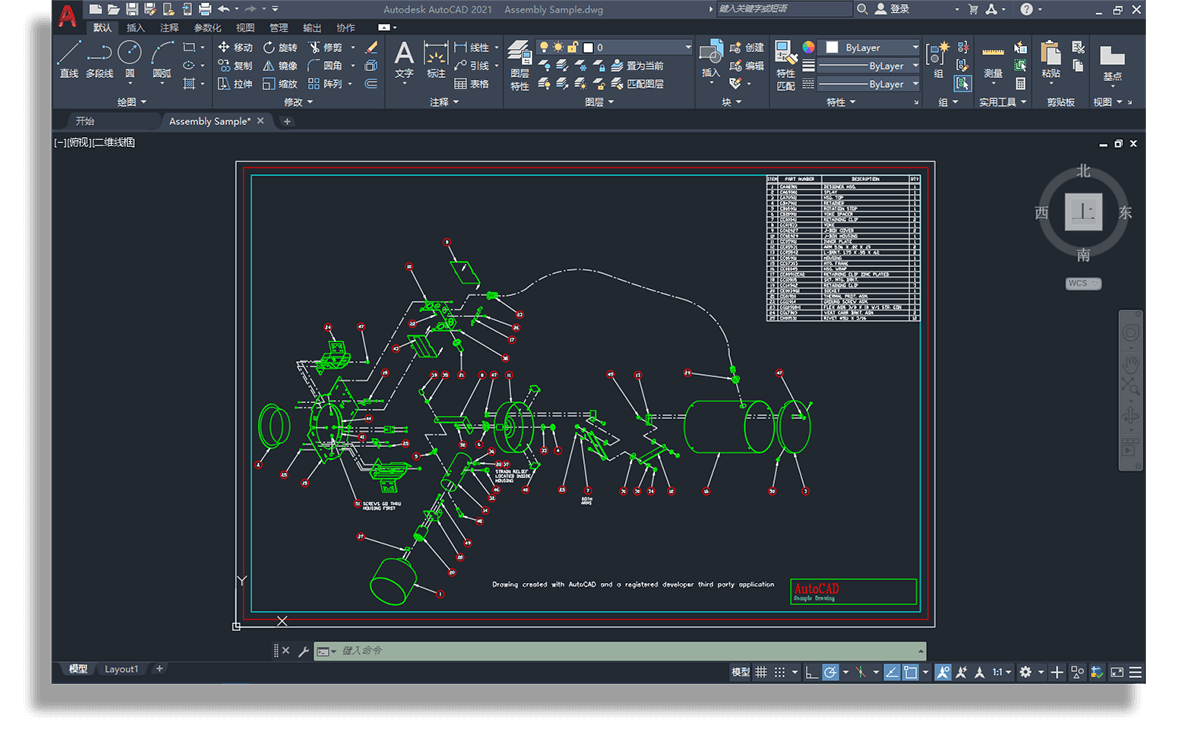This screenshot has width=1200, height=733.
Task: Activate the 拉伸 (Stretch) command
Action: [x=235, y=84]
